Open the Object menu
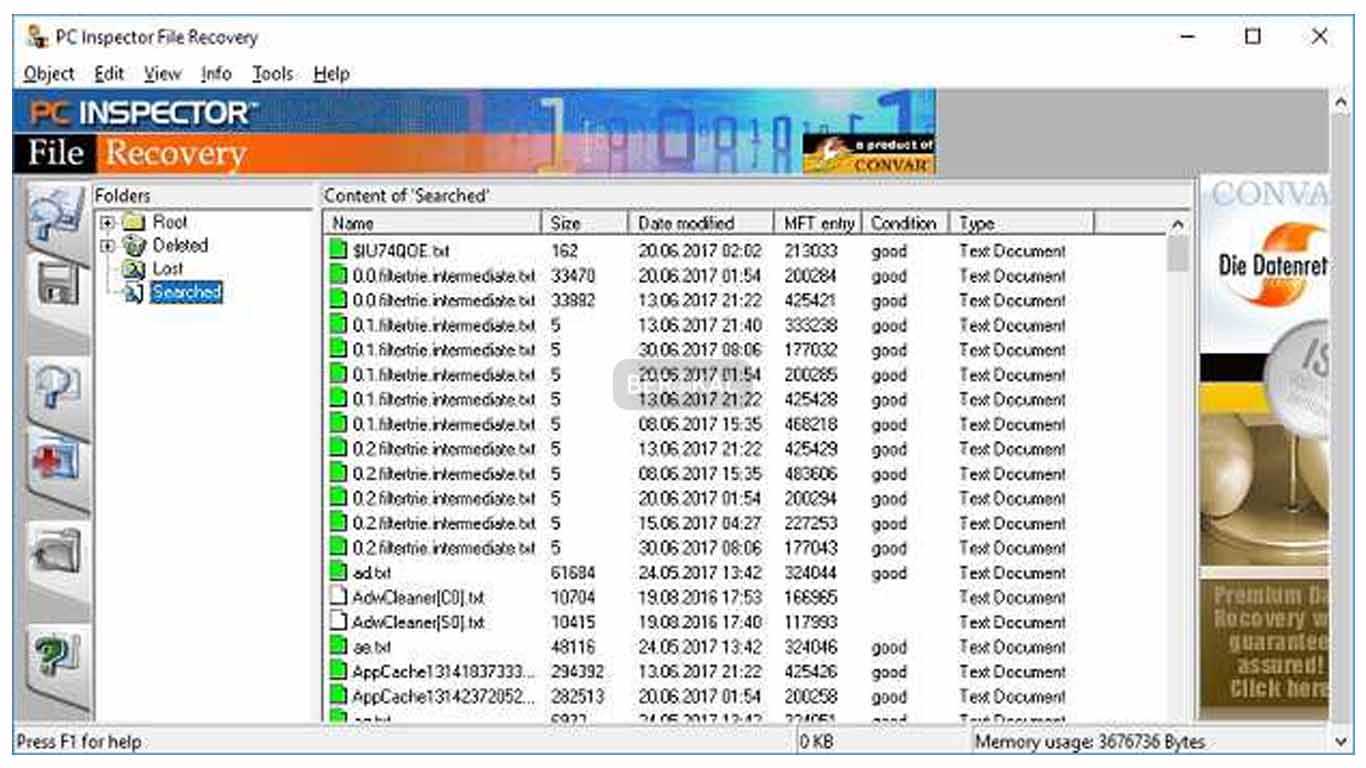The height and width of the screenshot is (768, 1366). [47, 73]
